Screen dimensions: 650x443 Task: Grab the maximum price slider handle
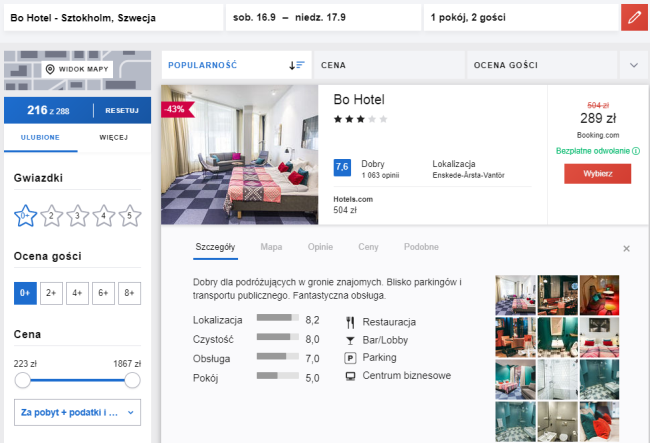(132, 380)
